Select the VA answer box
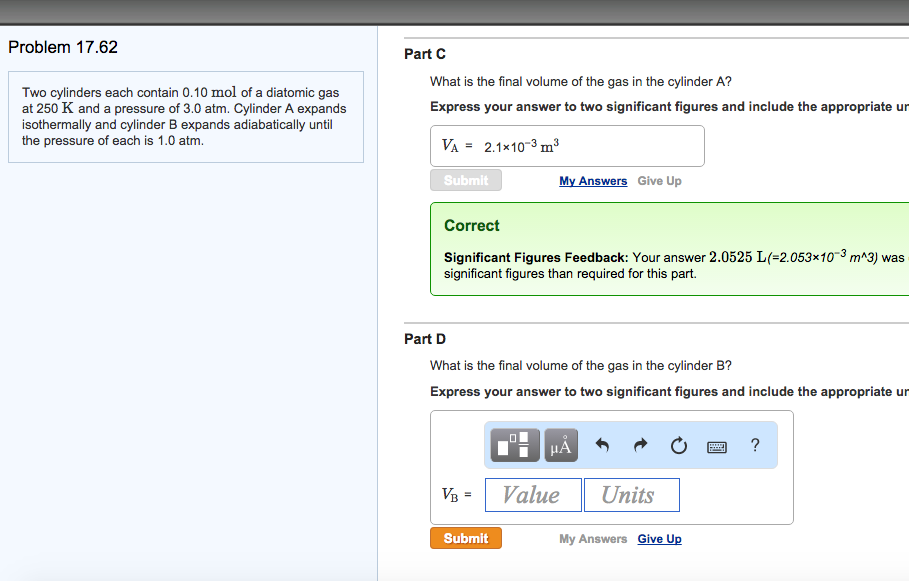The image size is (909, 581). click(x=565, y=145)
